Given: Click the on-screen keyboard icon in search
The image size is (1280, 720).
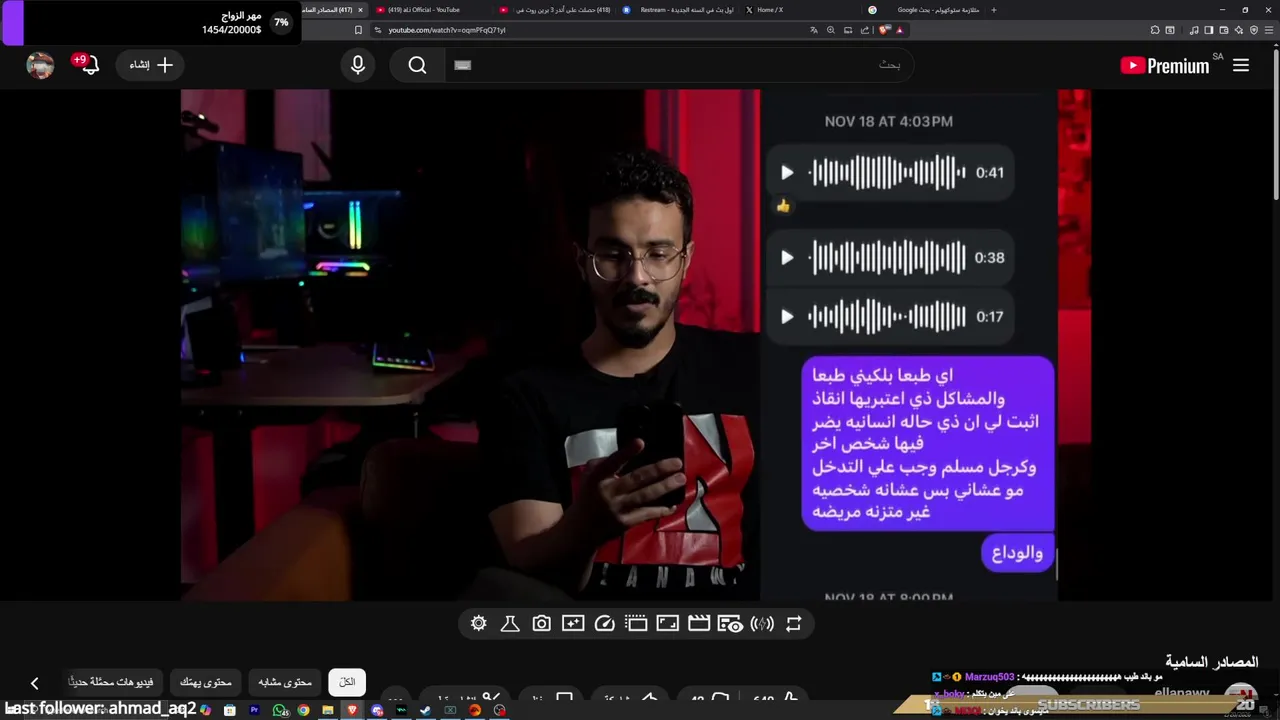Looking at the screenshot, I should 462,65.
